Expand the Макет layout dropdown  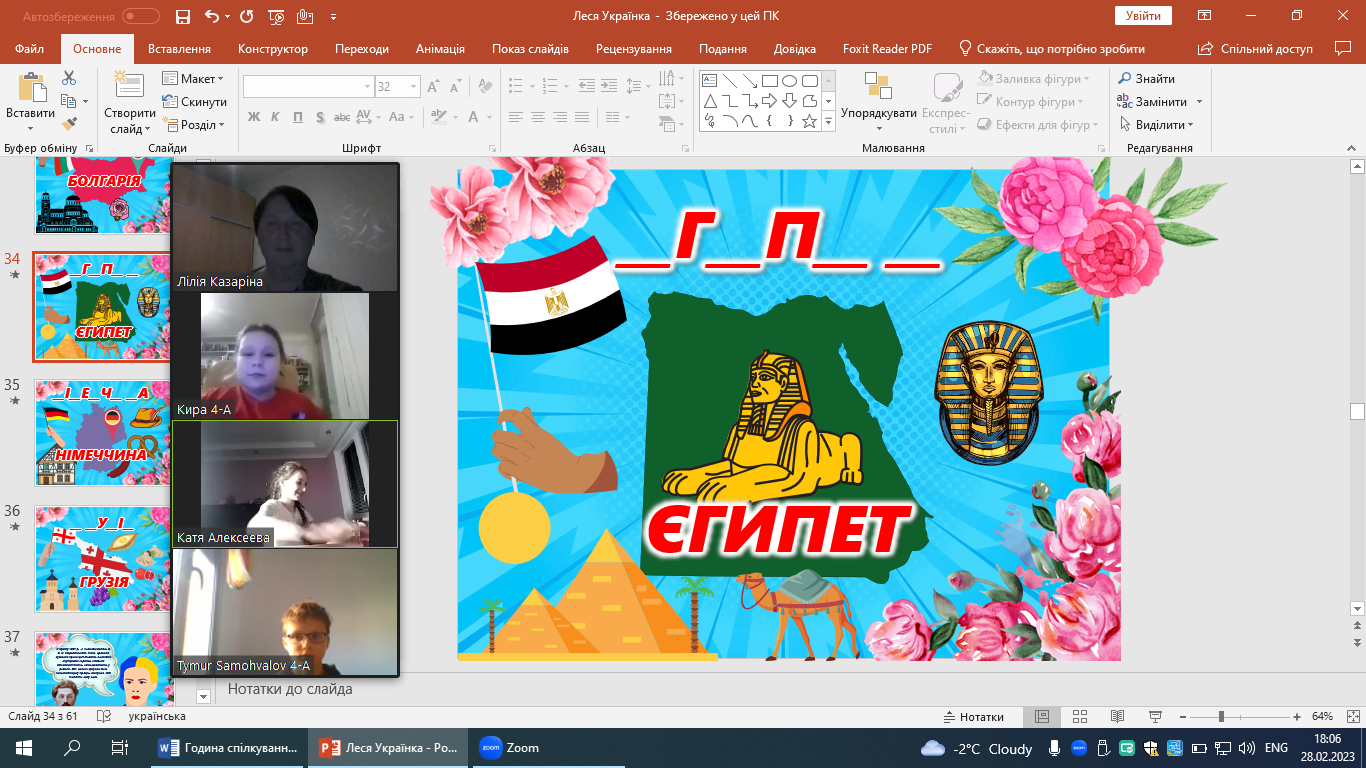(194, 79)
